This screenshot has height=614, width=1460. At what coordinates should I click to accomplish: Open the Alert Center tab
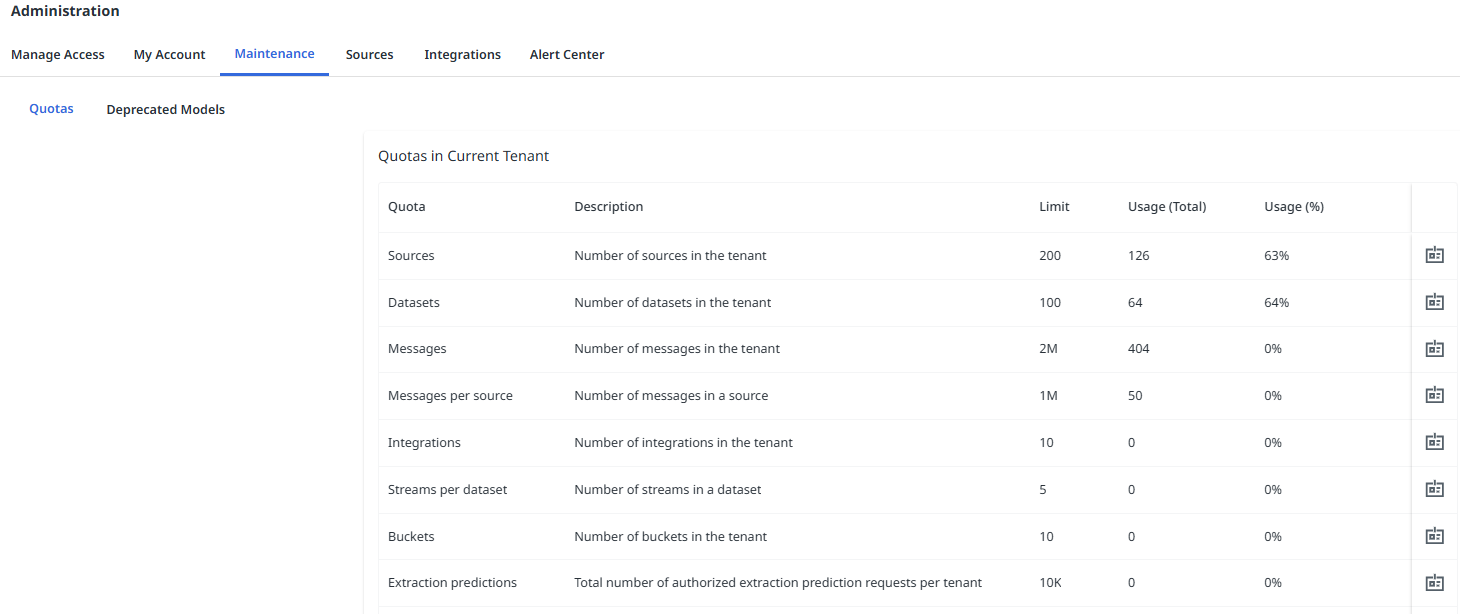[x=567, y=55]
